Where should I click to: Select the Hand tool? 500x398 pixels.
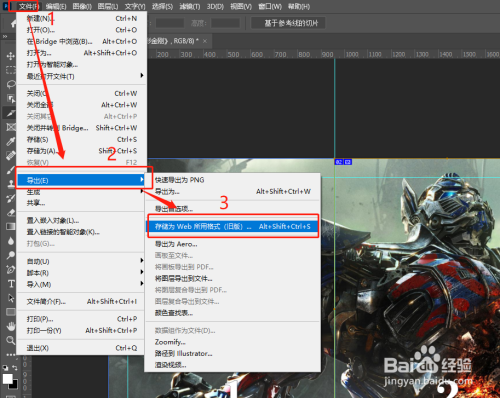point(11,326)
